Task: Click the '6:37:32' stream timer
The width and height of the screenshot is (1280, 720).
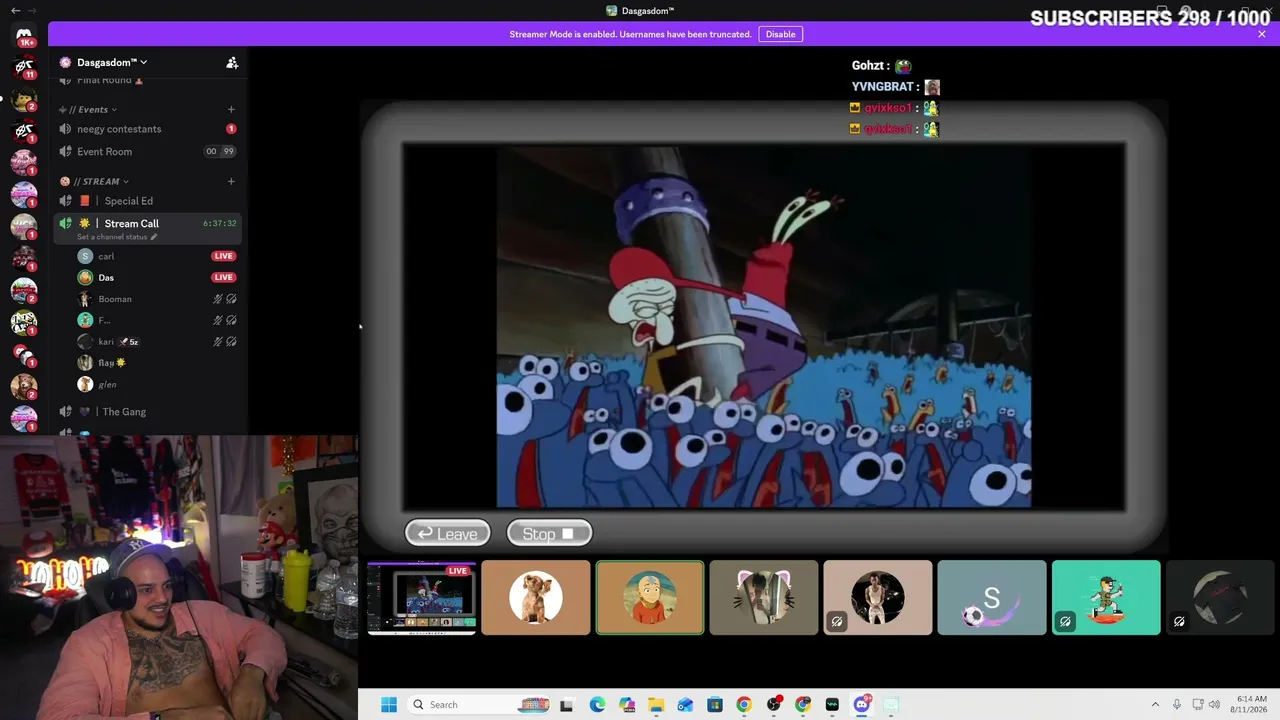Action: [x=220, y=224]
